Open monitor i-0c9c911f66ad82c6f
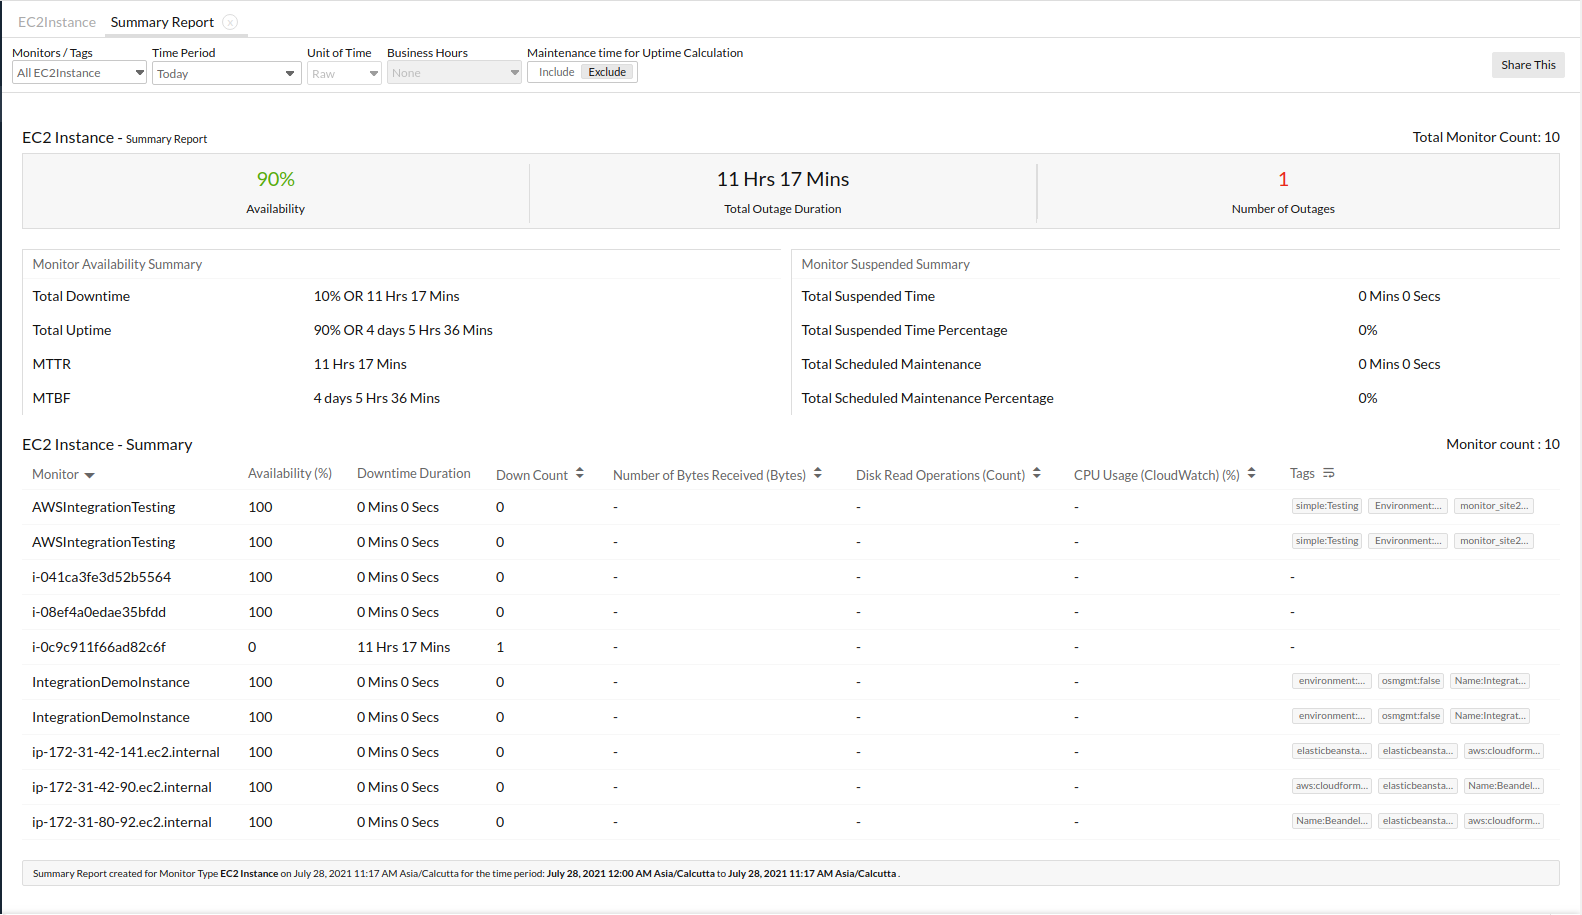 point(99,647)
